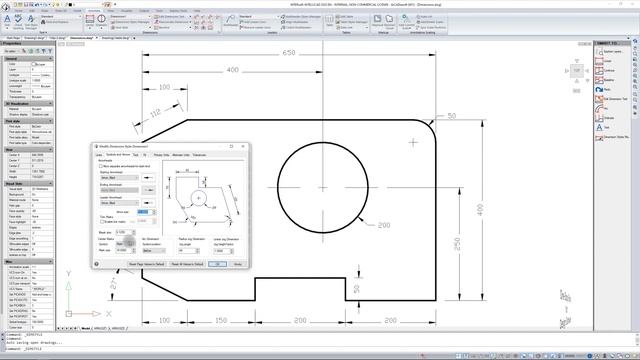Screen dimensions: 640x360
Task: Select the Table tool in ribbon
Action: click(329, 22)
